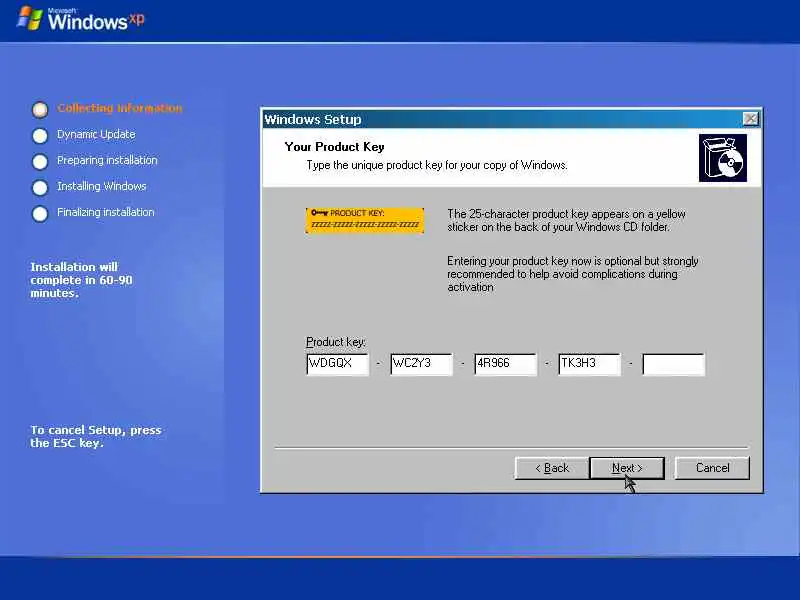Click the Windows CD box icon

click(x=723, y=158)
